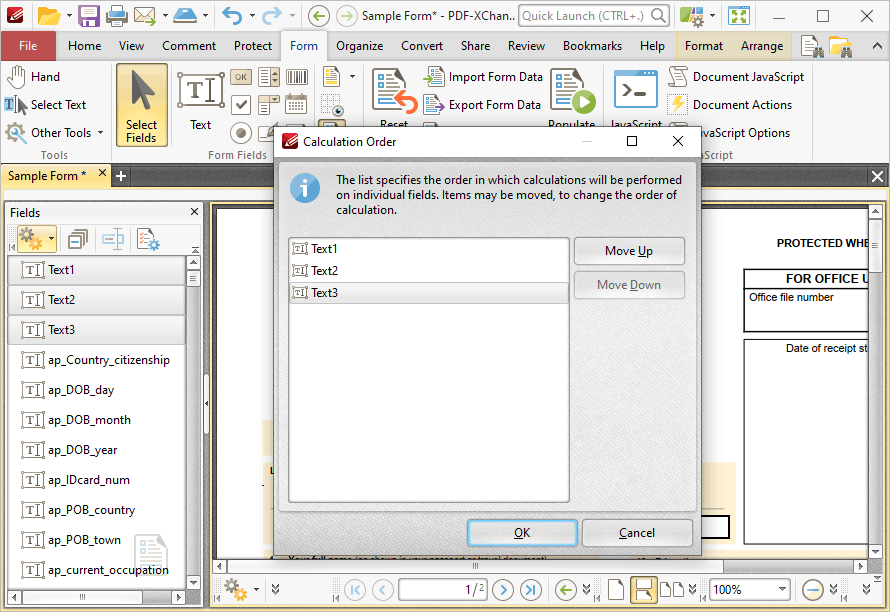
Task: Select ap_DOB_month in the Fields pane
Action: (96, 420)
